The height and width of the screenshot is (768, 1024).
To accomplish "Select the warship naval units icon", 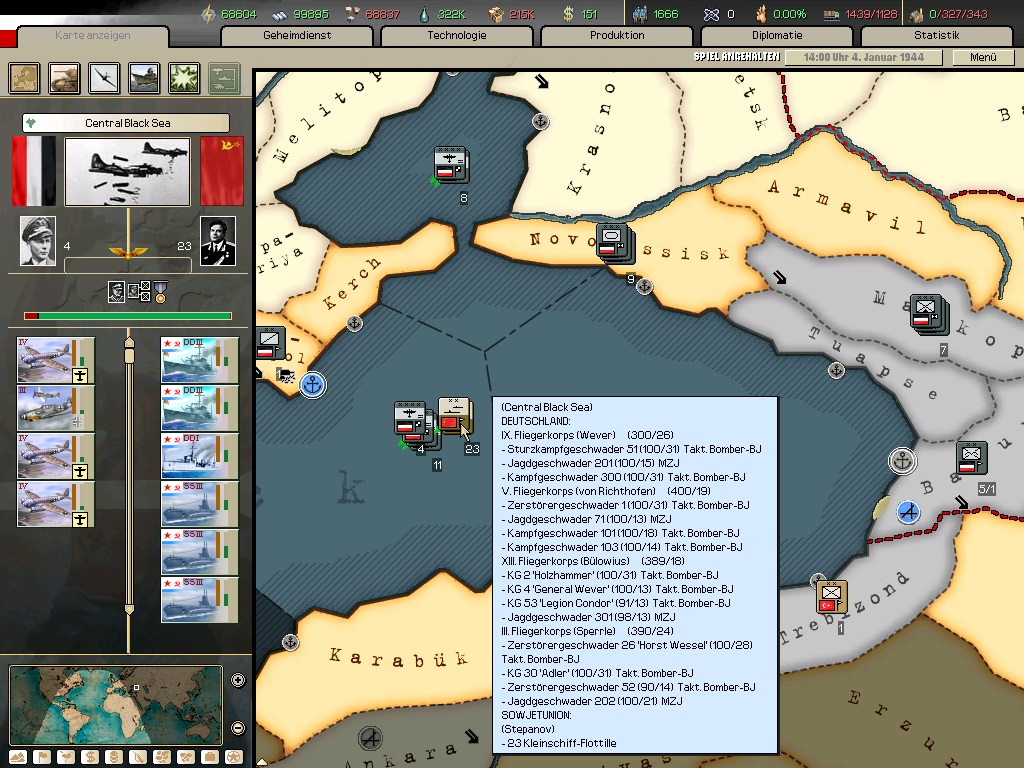I will pos(144,78).
